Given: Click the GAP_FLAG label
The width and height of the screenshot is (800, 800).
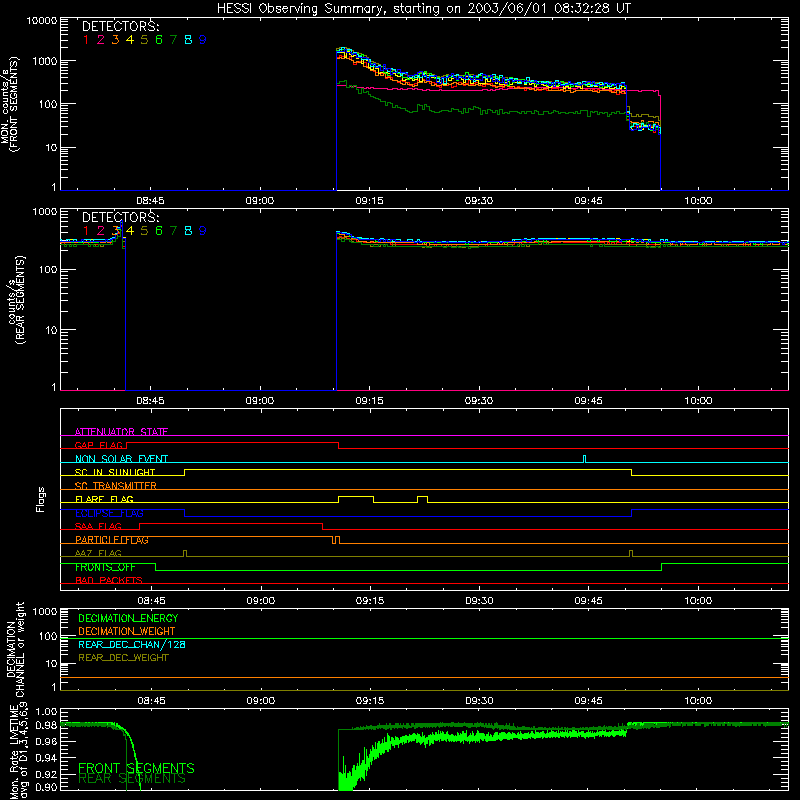Looking at the screenshot, I should click(99, 445).
